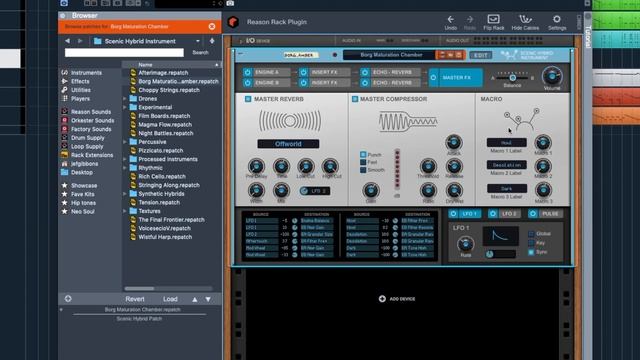
Task: Select Utilities in the browser sidebar
Action: 81,90
